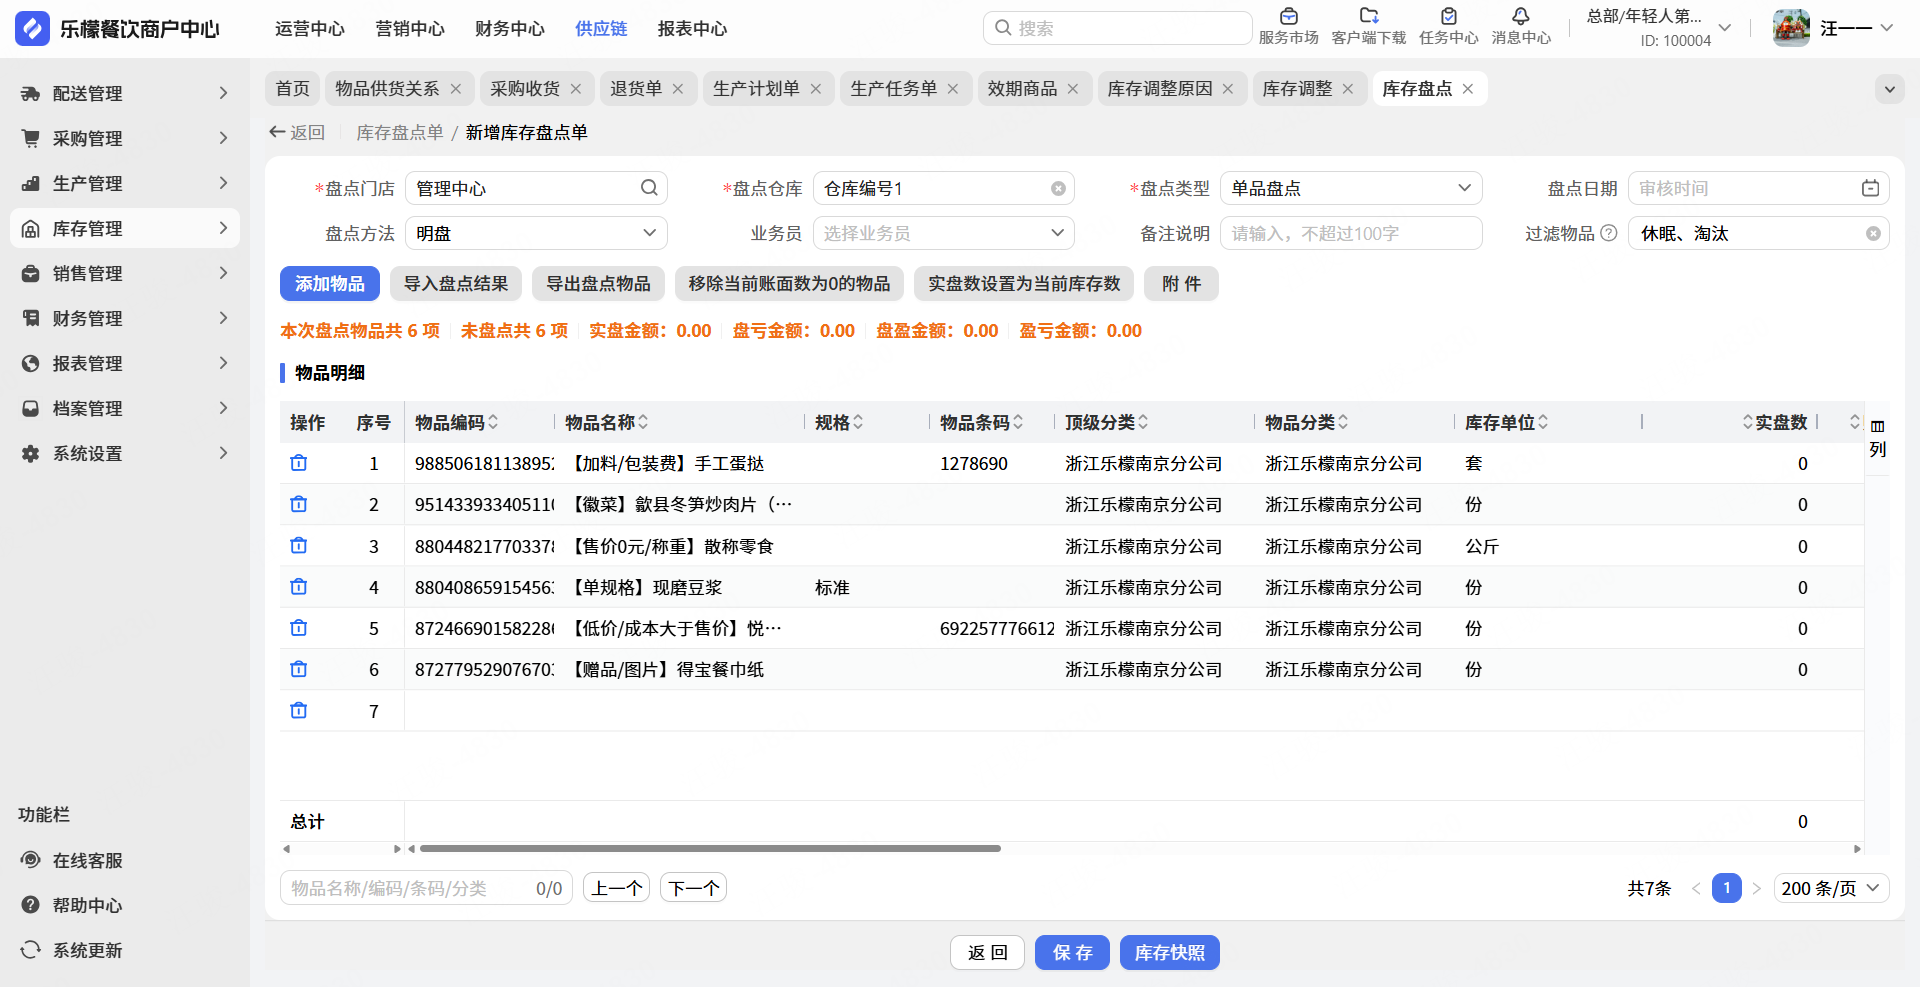
Task: Switch to the 采购收货 tab
Action: (x=525, y=89)
